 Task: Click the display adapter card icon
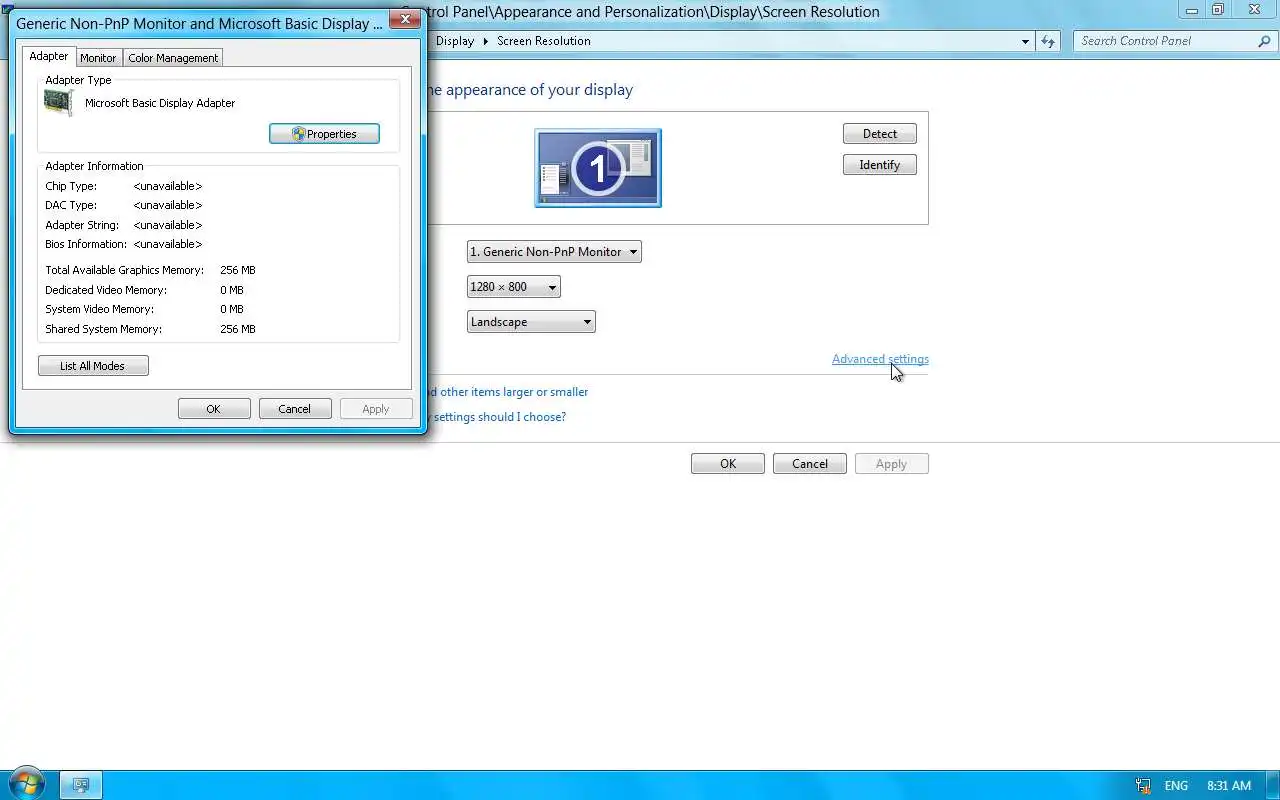58,103
